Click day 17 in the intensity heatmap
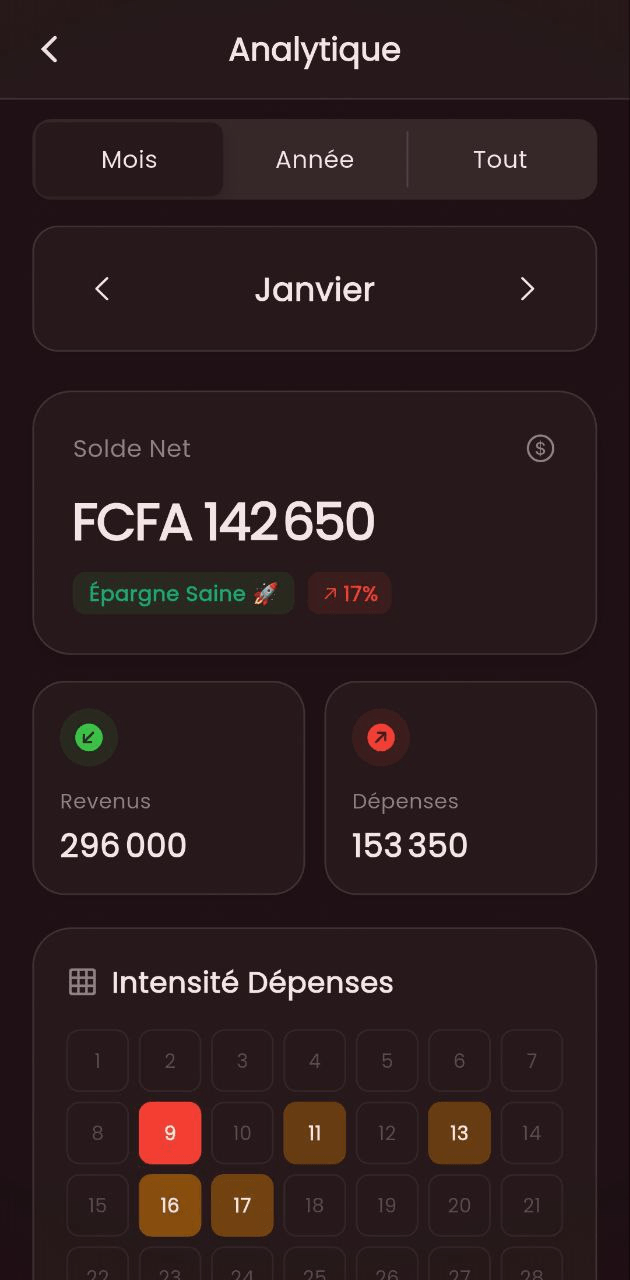 (x=242, y=1205)
